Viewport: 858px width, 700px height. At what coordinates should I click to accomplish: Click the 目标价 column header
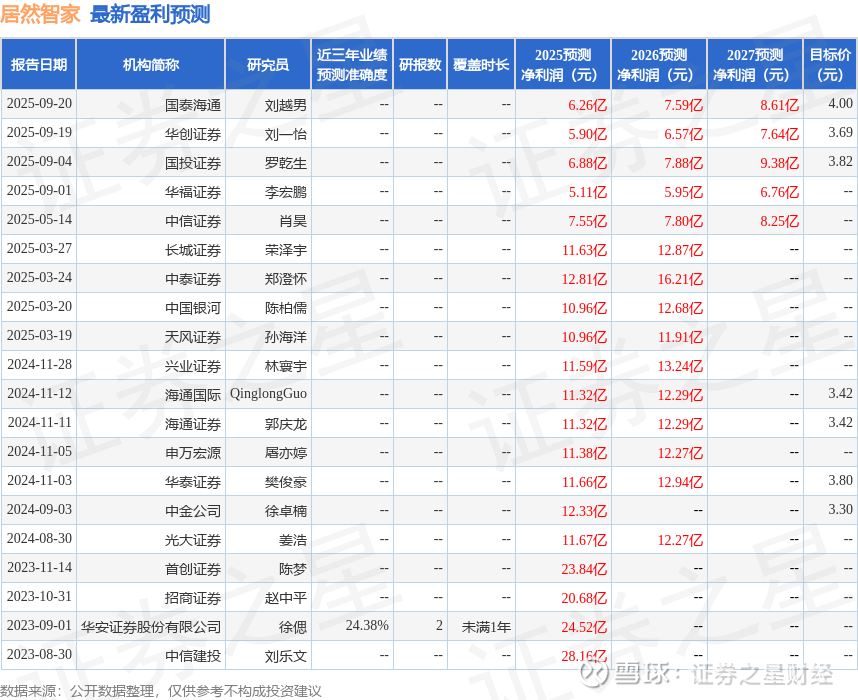[830, 65]
